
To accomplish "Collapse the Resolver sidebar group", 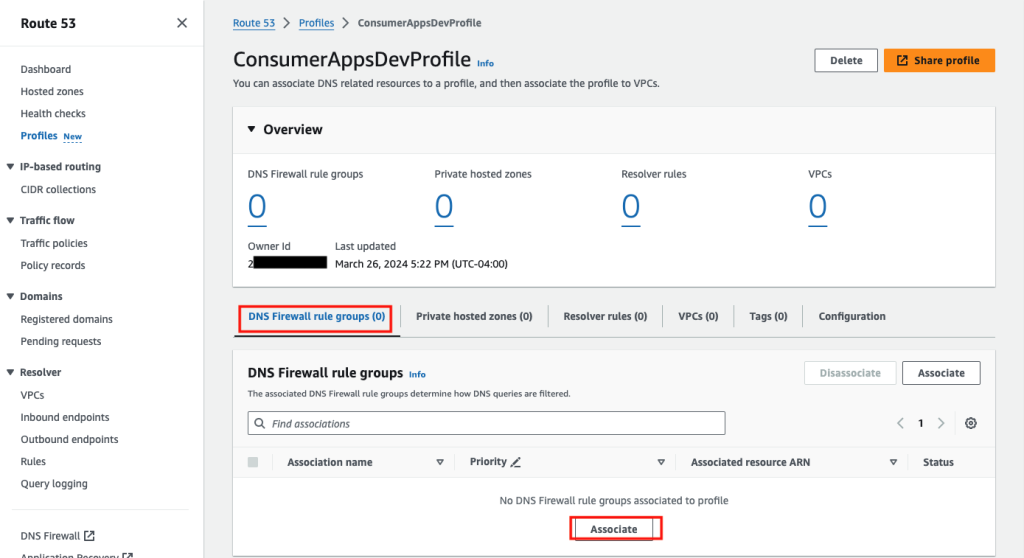I will 10,372.
